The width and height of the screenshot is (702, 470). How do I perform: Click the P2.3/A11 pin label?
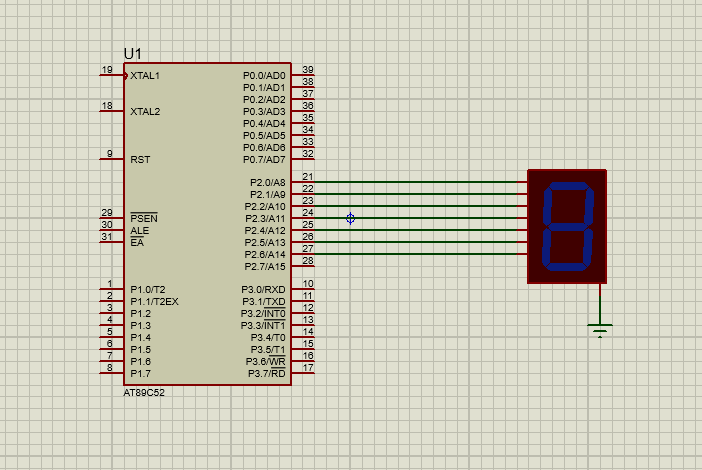[265, 219]
